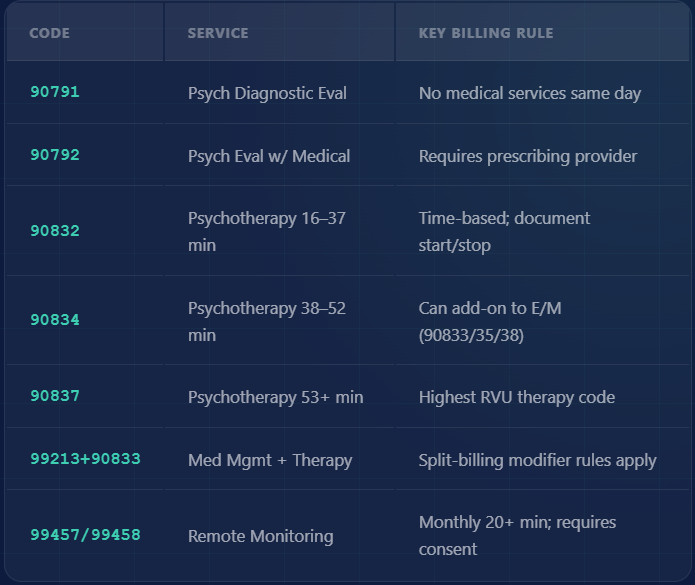This screenshot has width=695, height=585.
Task: Click rule 'Requires prescribing provider'
Action: [528, 156]
